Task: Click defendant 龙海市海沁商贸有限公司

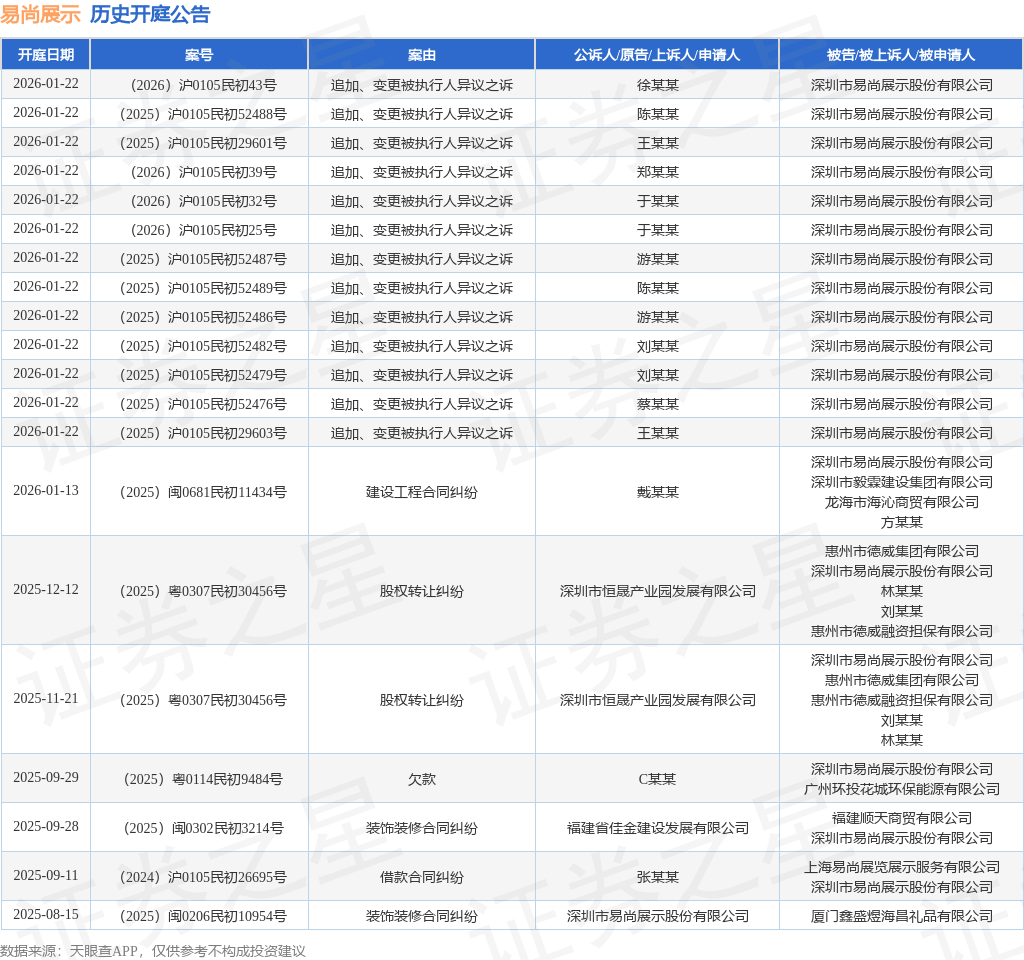Action: (901, 502)
